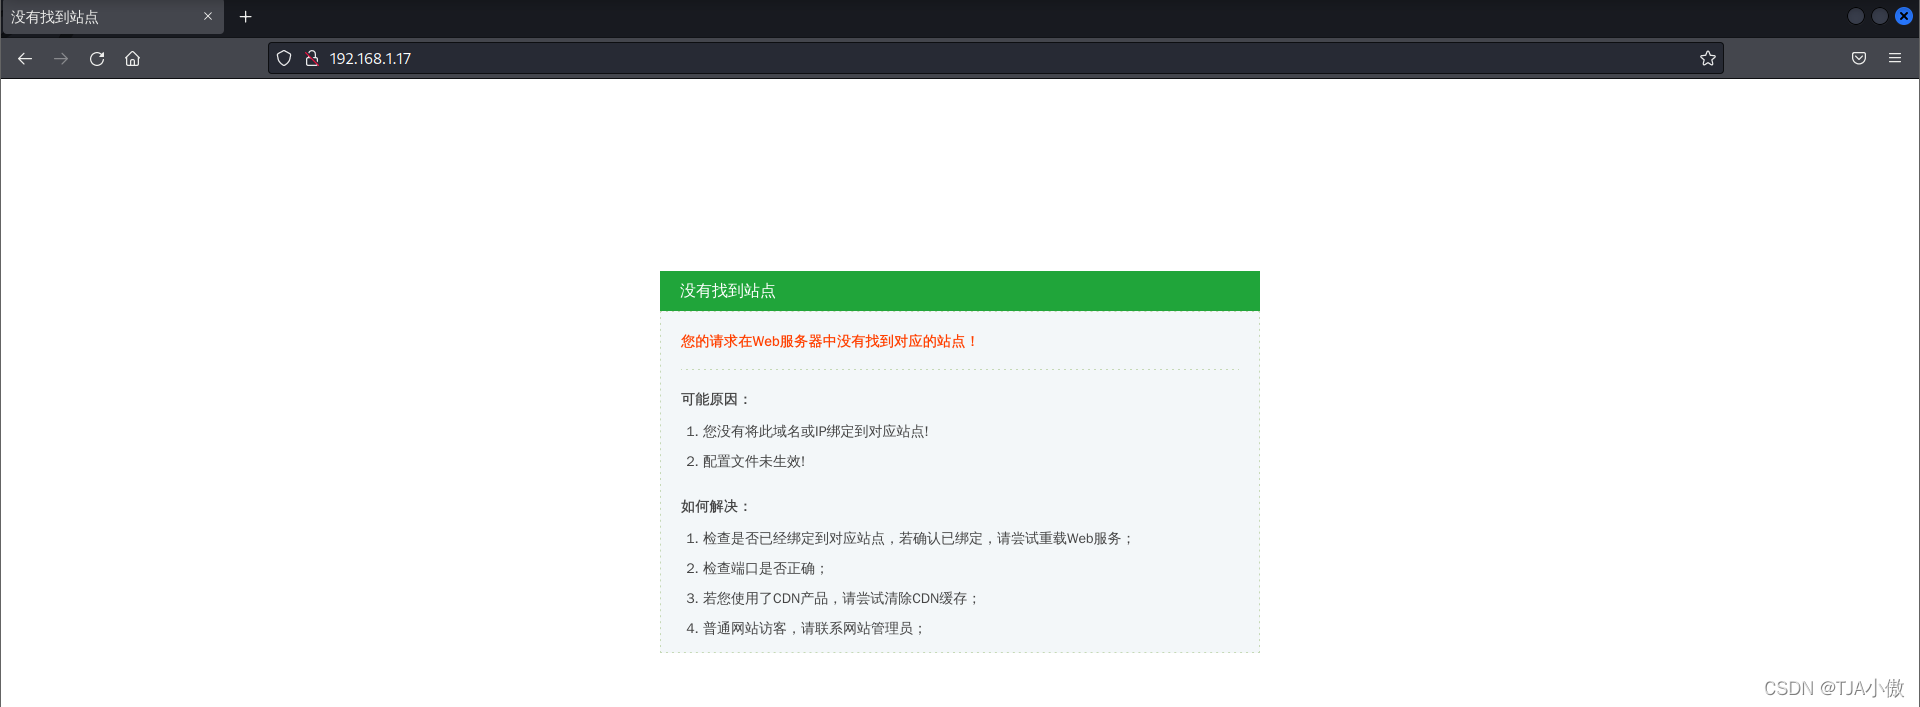Go forward to the next page

(x=61, y=59)
